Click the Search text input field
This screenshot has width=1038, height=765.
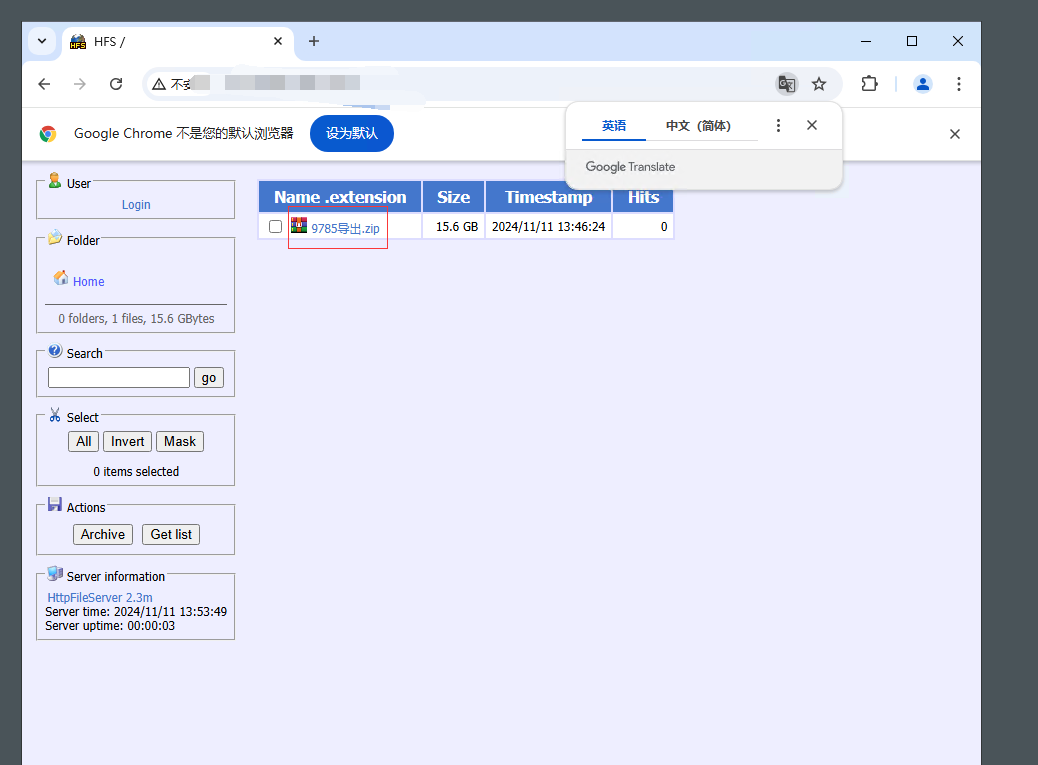click(119, 378)
